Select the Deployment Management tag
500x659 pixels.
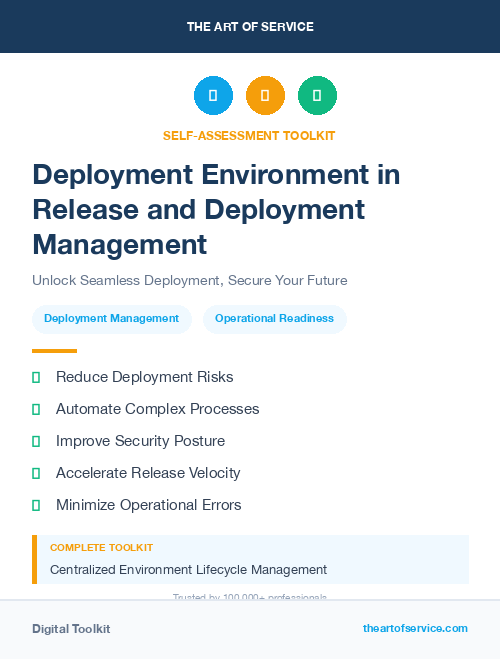click(112, 319)
